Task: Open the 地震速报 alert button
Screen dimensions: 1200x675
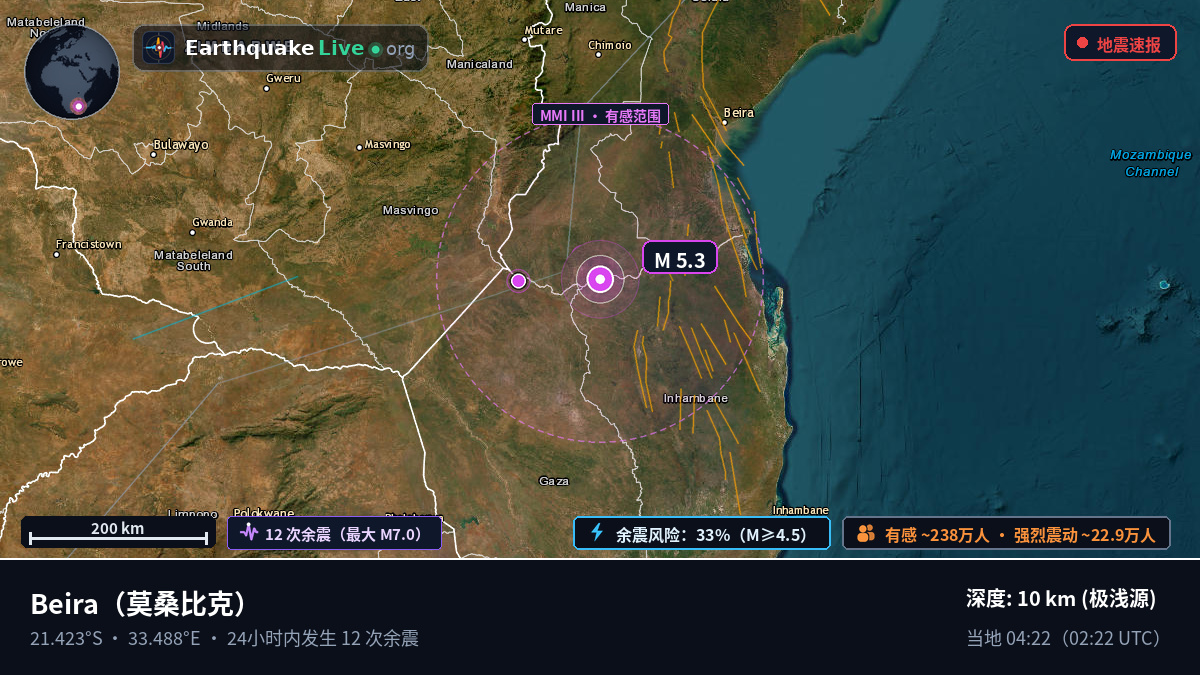Action: (1120, 43)
